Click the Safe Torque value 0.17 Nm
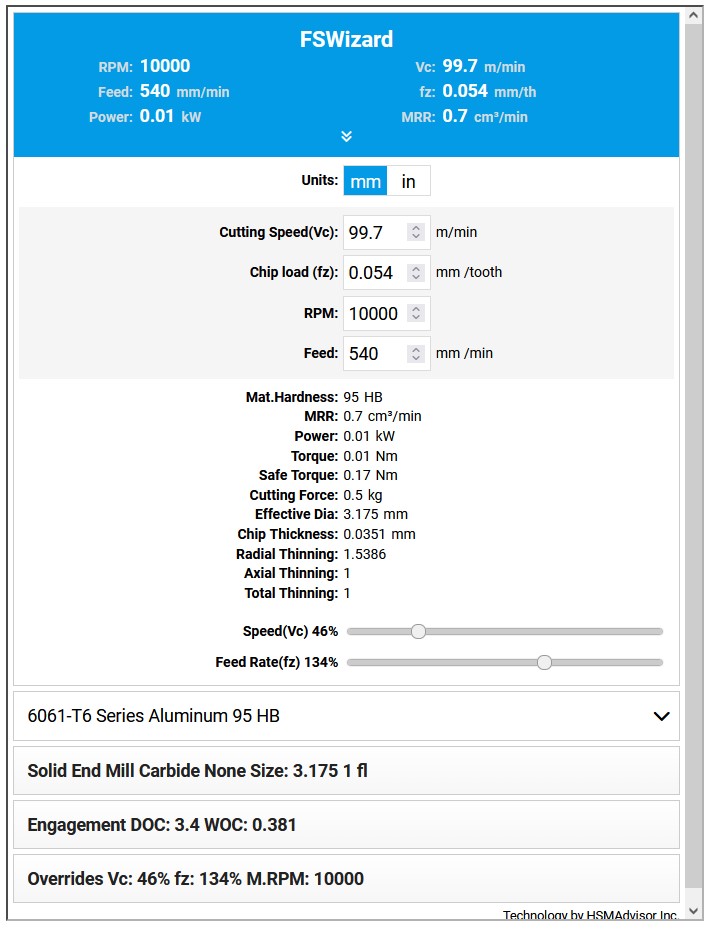Image resolution: width=712 pixels, height=929 pixels. coord(371,475)
